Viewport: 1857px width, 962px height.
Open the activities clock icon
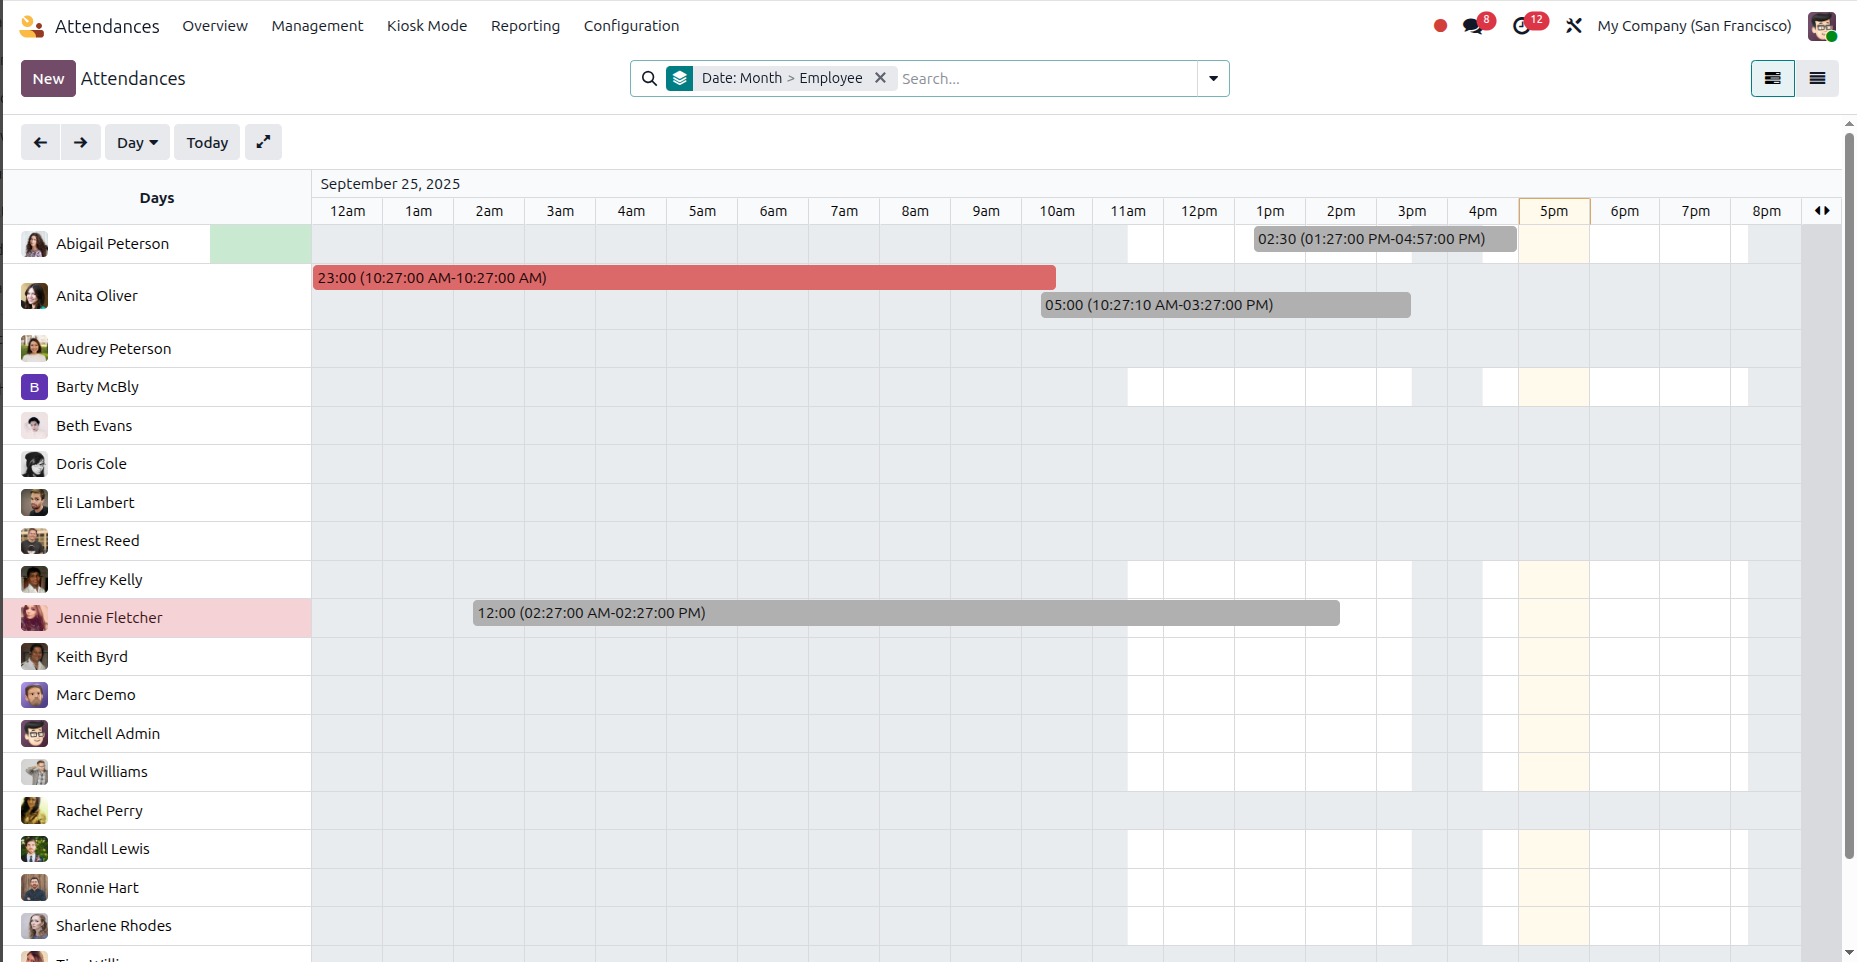pos(1522,26)
